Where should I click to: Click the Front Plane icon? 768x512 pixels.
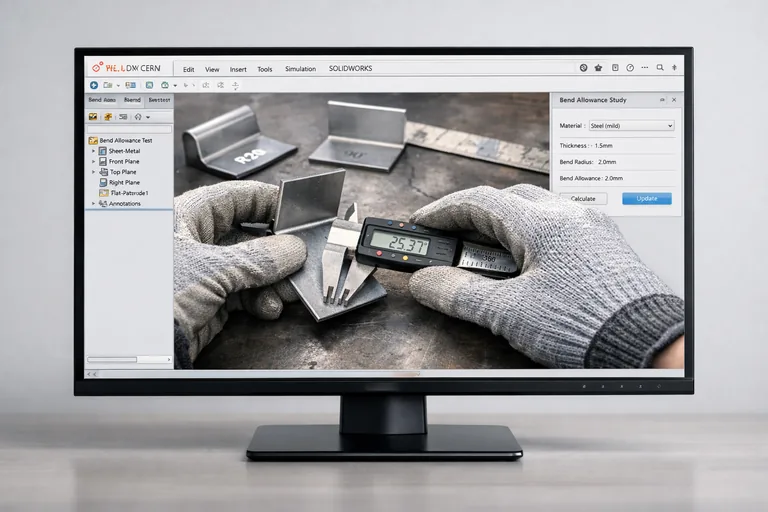(103, 161)
